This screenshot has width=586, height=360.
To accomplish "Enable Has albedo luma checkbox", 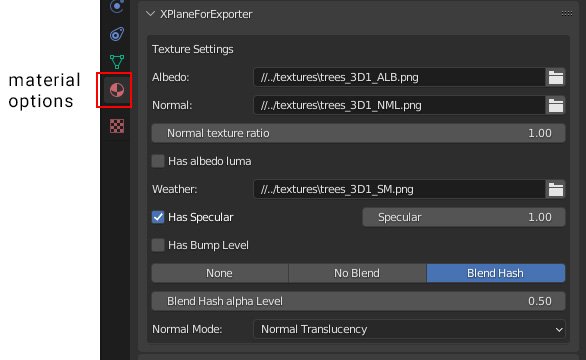I will (158, 161).
